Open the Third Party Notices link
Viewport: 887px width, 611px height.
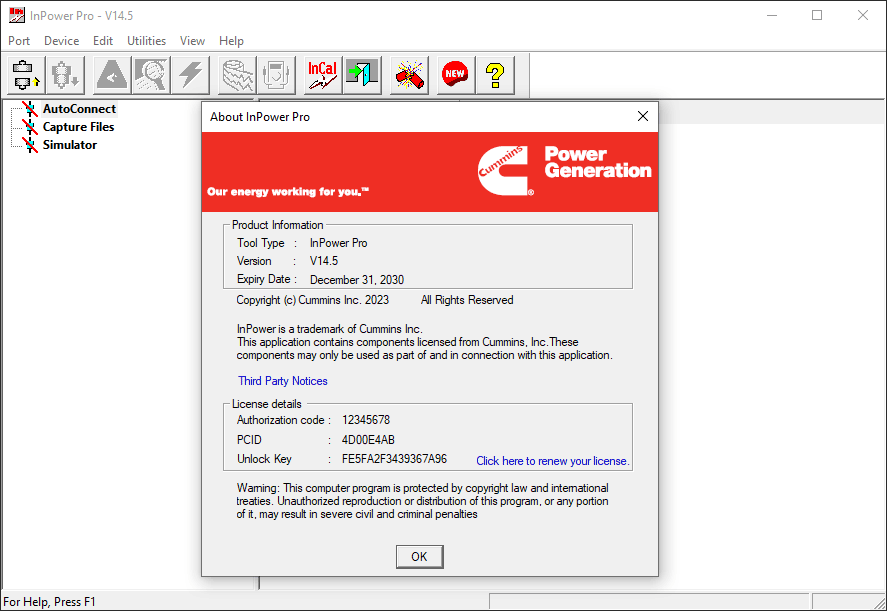[x=282, y=380]
